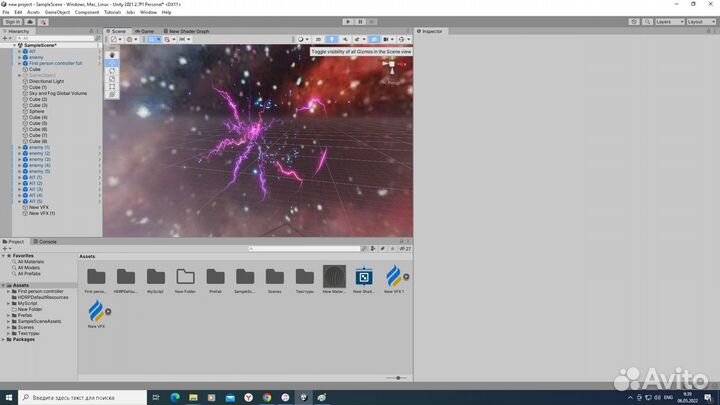Expand the MyScript folder in tree
This screenshot has height=405, width=720.
[8, 304]
